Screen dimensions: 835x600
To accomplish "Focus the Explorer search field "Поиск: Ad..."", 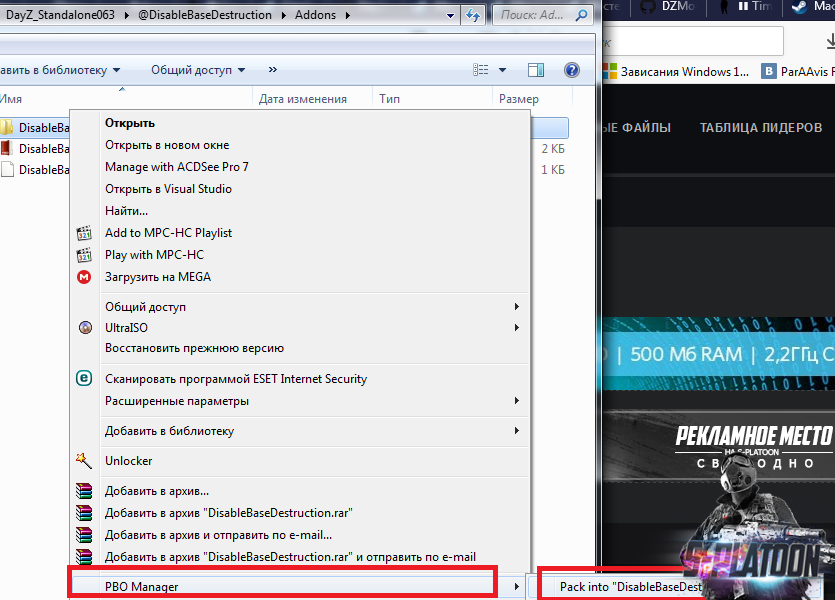I will click(x=543, y=15).
